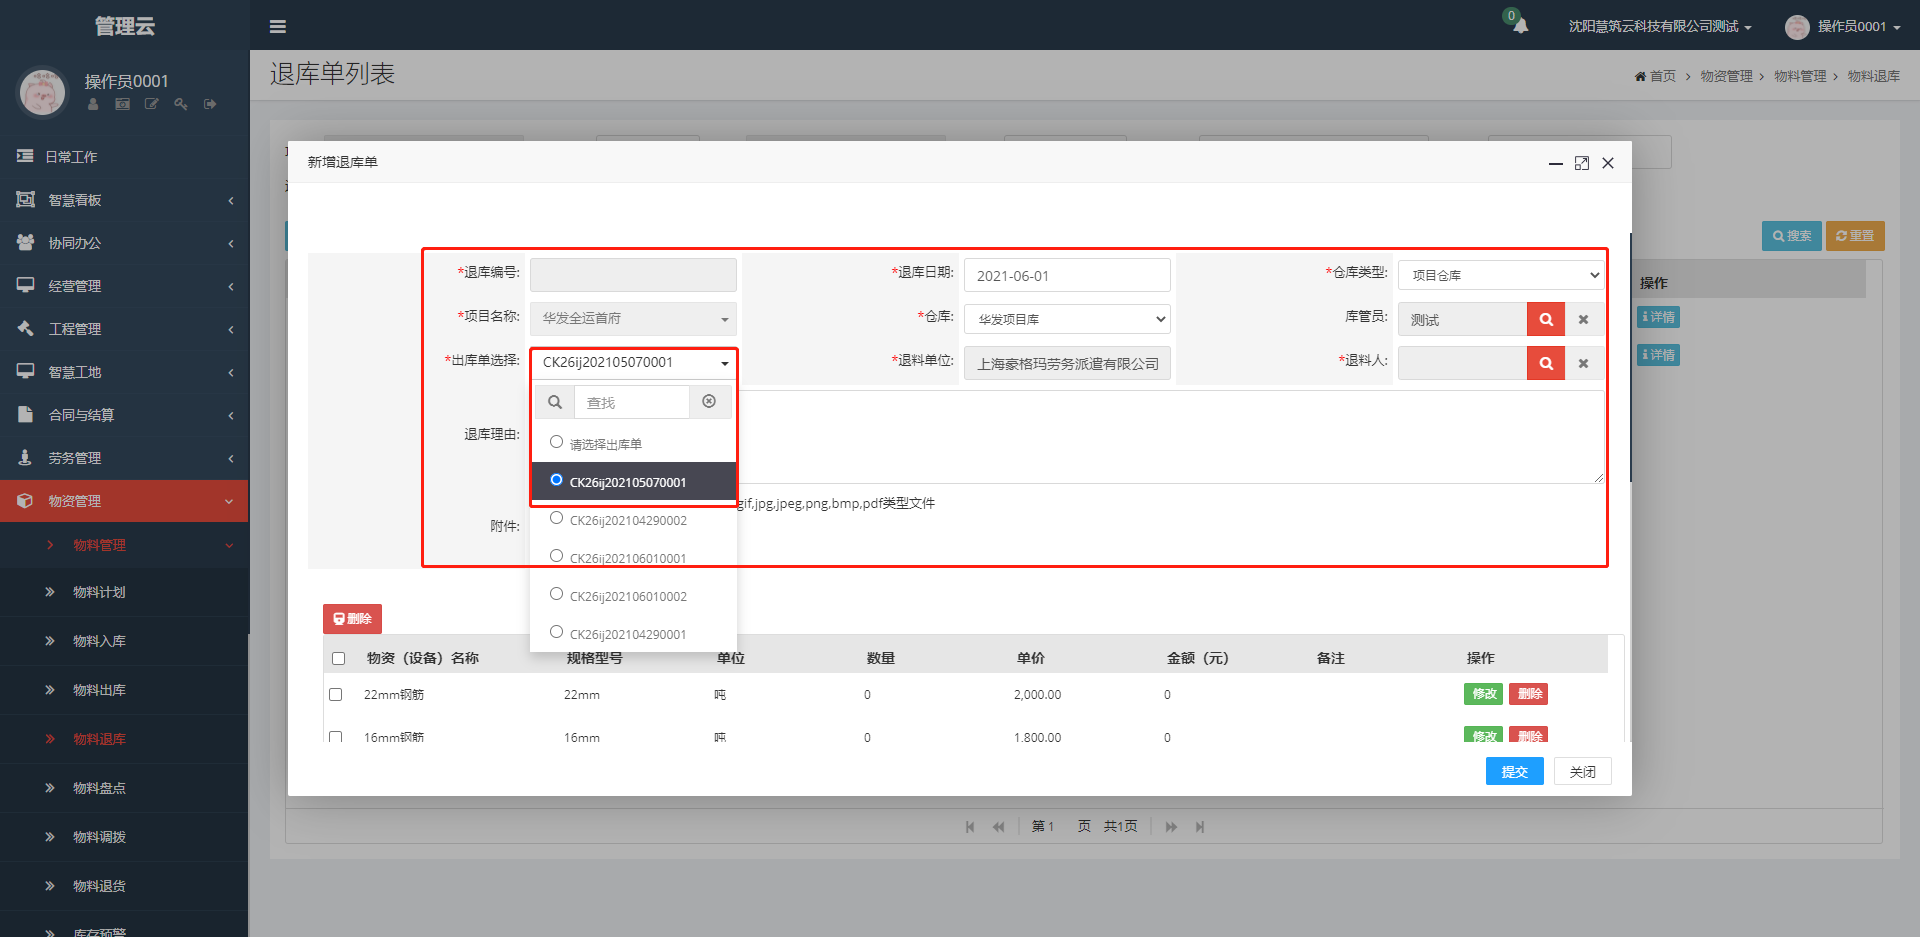Check the select-all checkbox in materials table header
The width and height of the screenshot is (1920, 937).
(339, 658)
